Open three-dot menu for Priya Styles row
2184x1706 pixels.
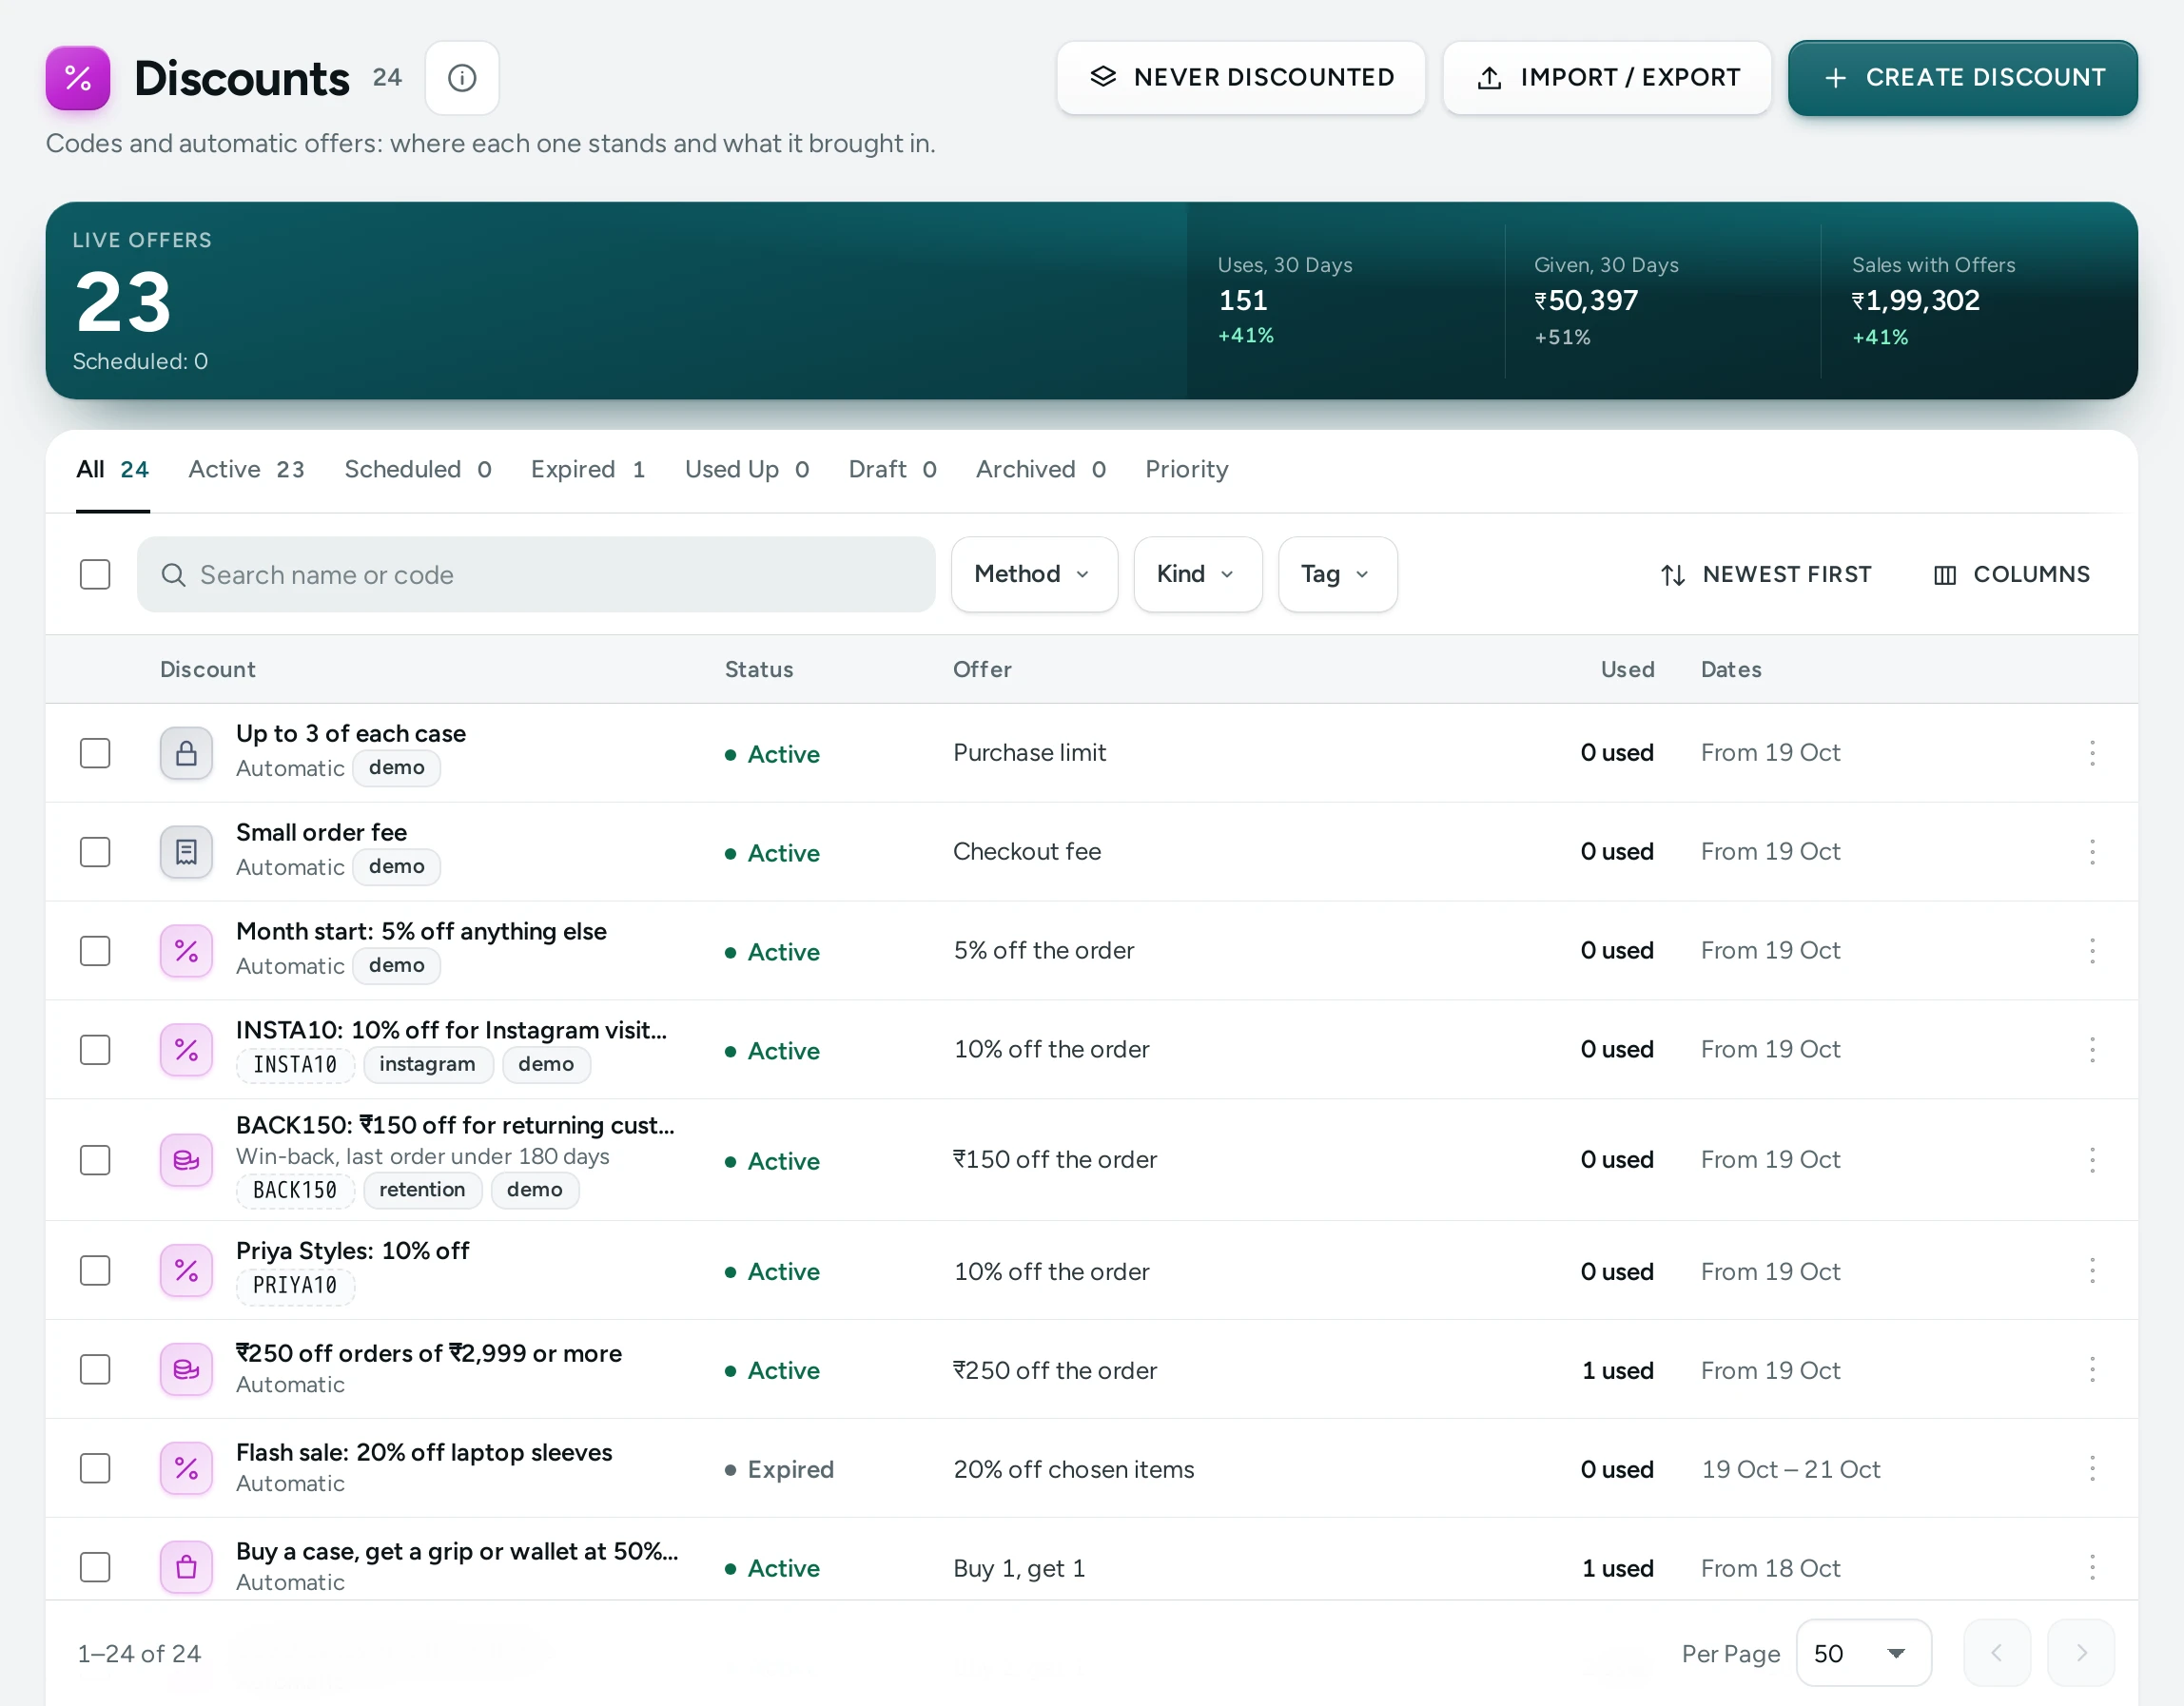pos(2092,1271)
